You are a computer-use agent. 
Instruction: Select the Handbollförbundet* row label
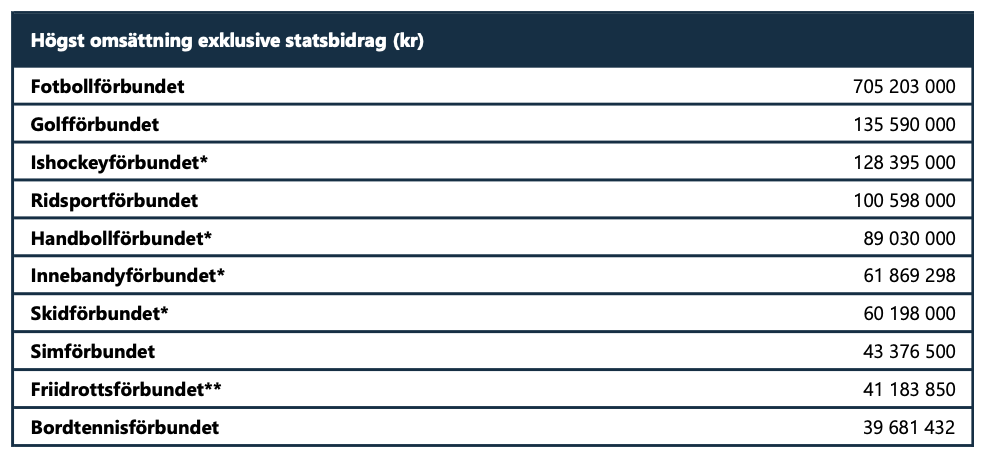point(122,239)
